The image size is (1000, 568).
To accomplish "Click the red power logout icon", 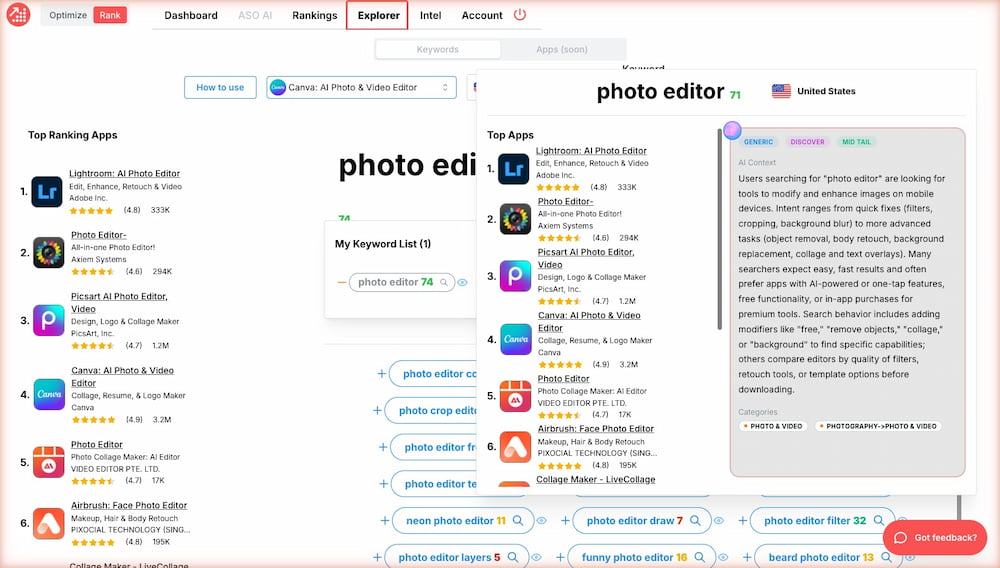I will click(x=520, y=14).
